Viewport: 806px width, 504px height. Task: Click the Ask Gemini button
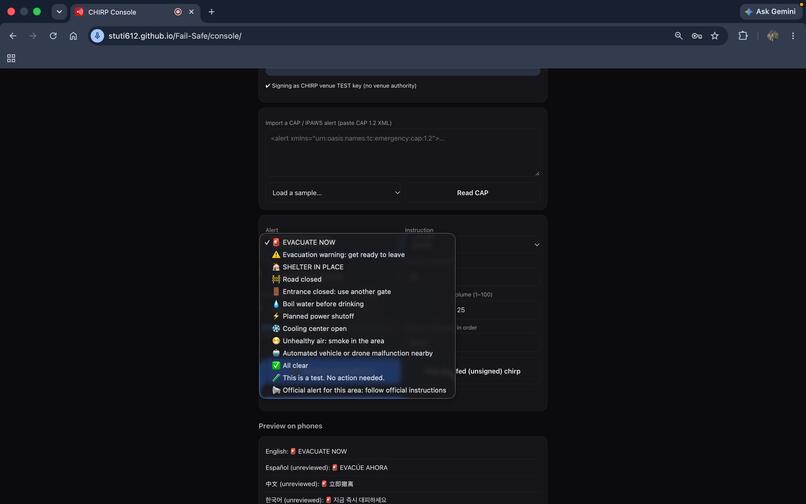point(771,11)
